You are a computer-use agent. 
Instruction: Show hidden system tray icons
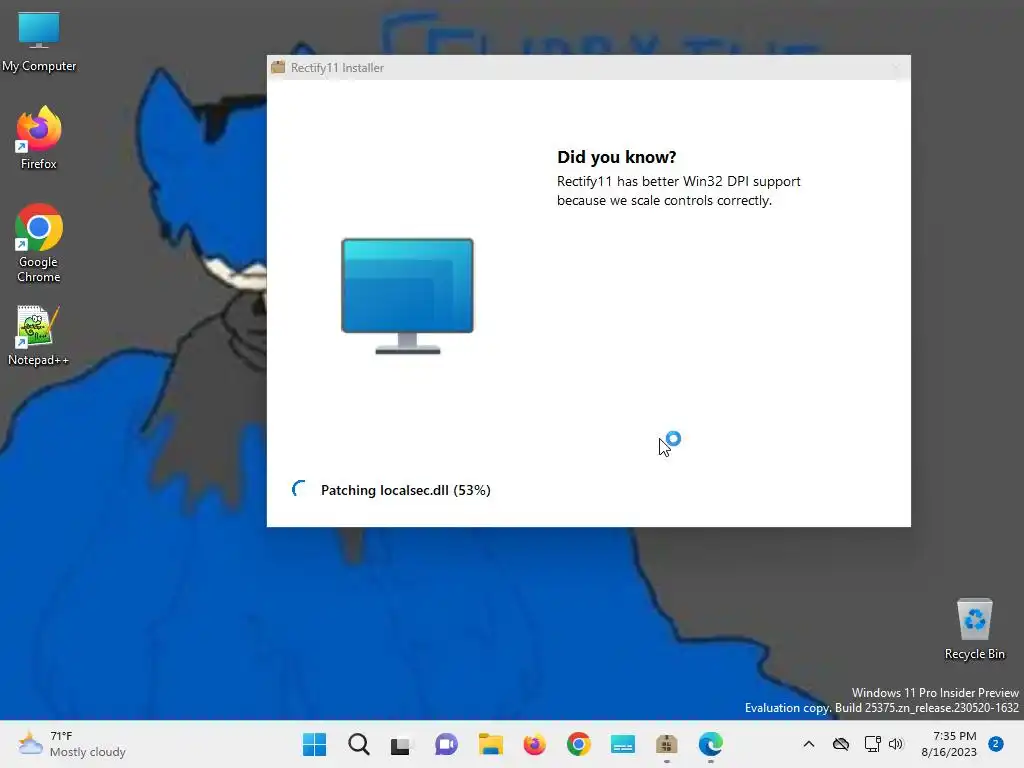click(x=808, y=744)
